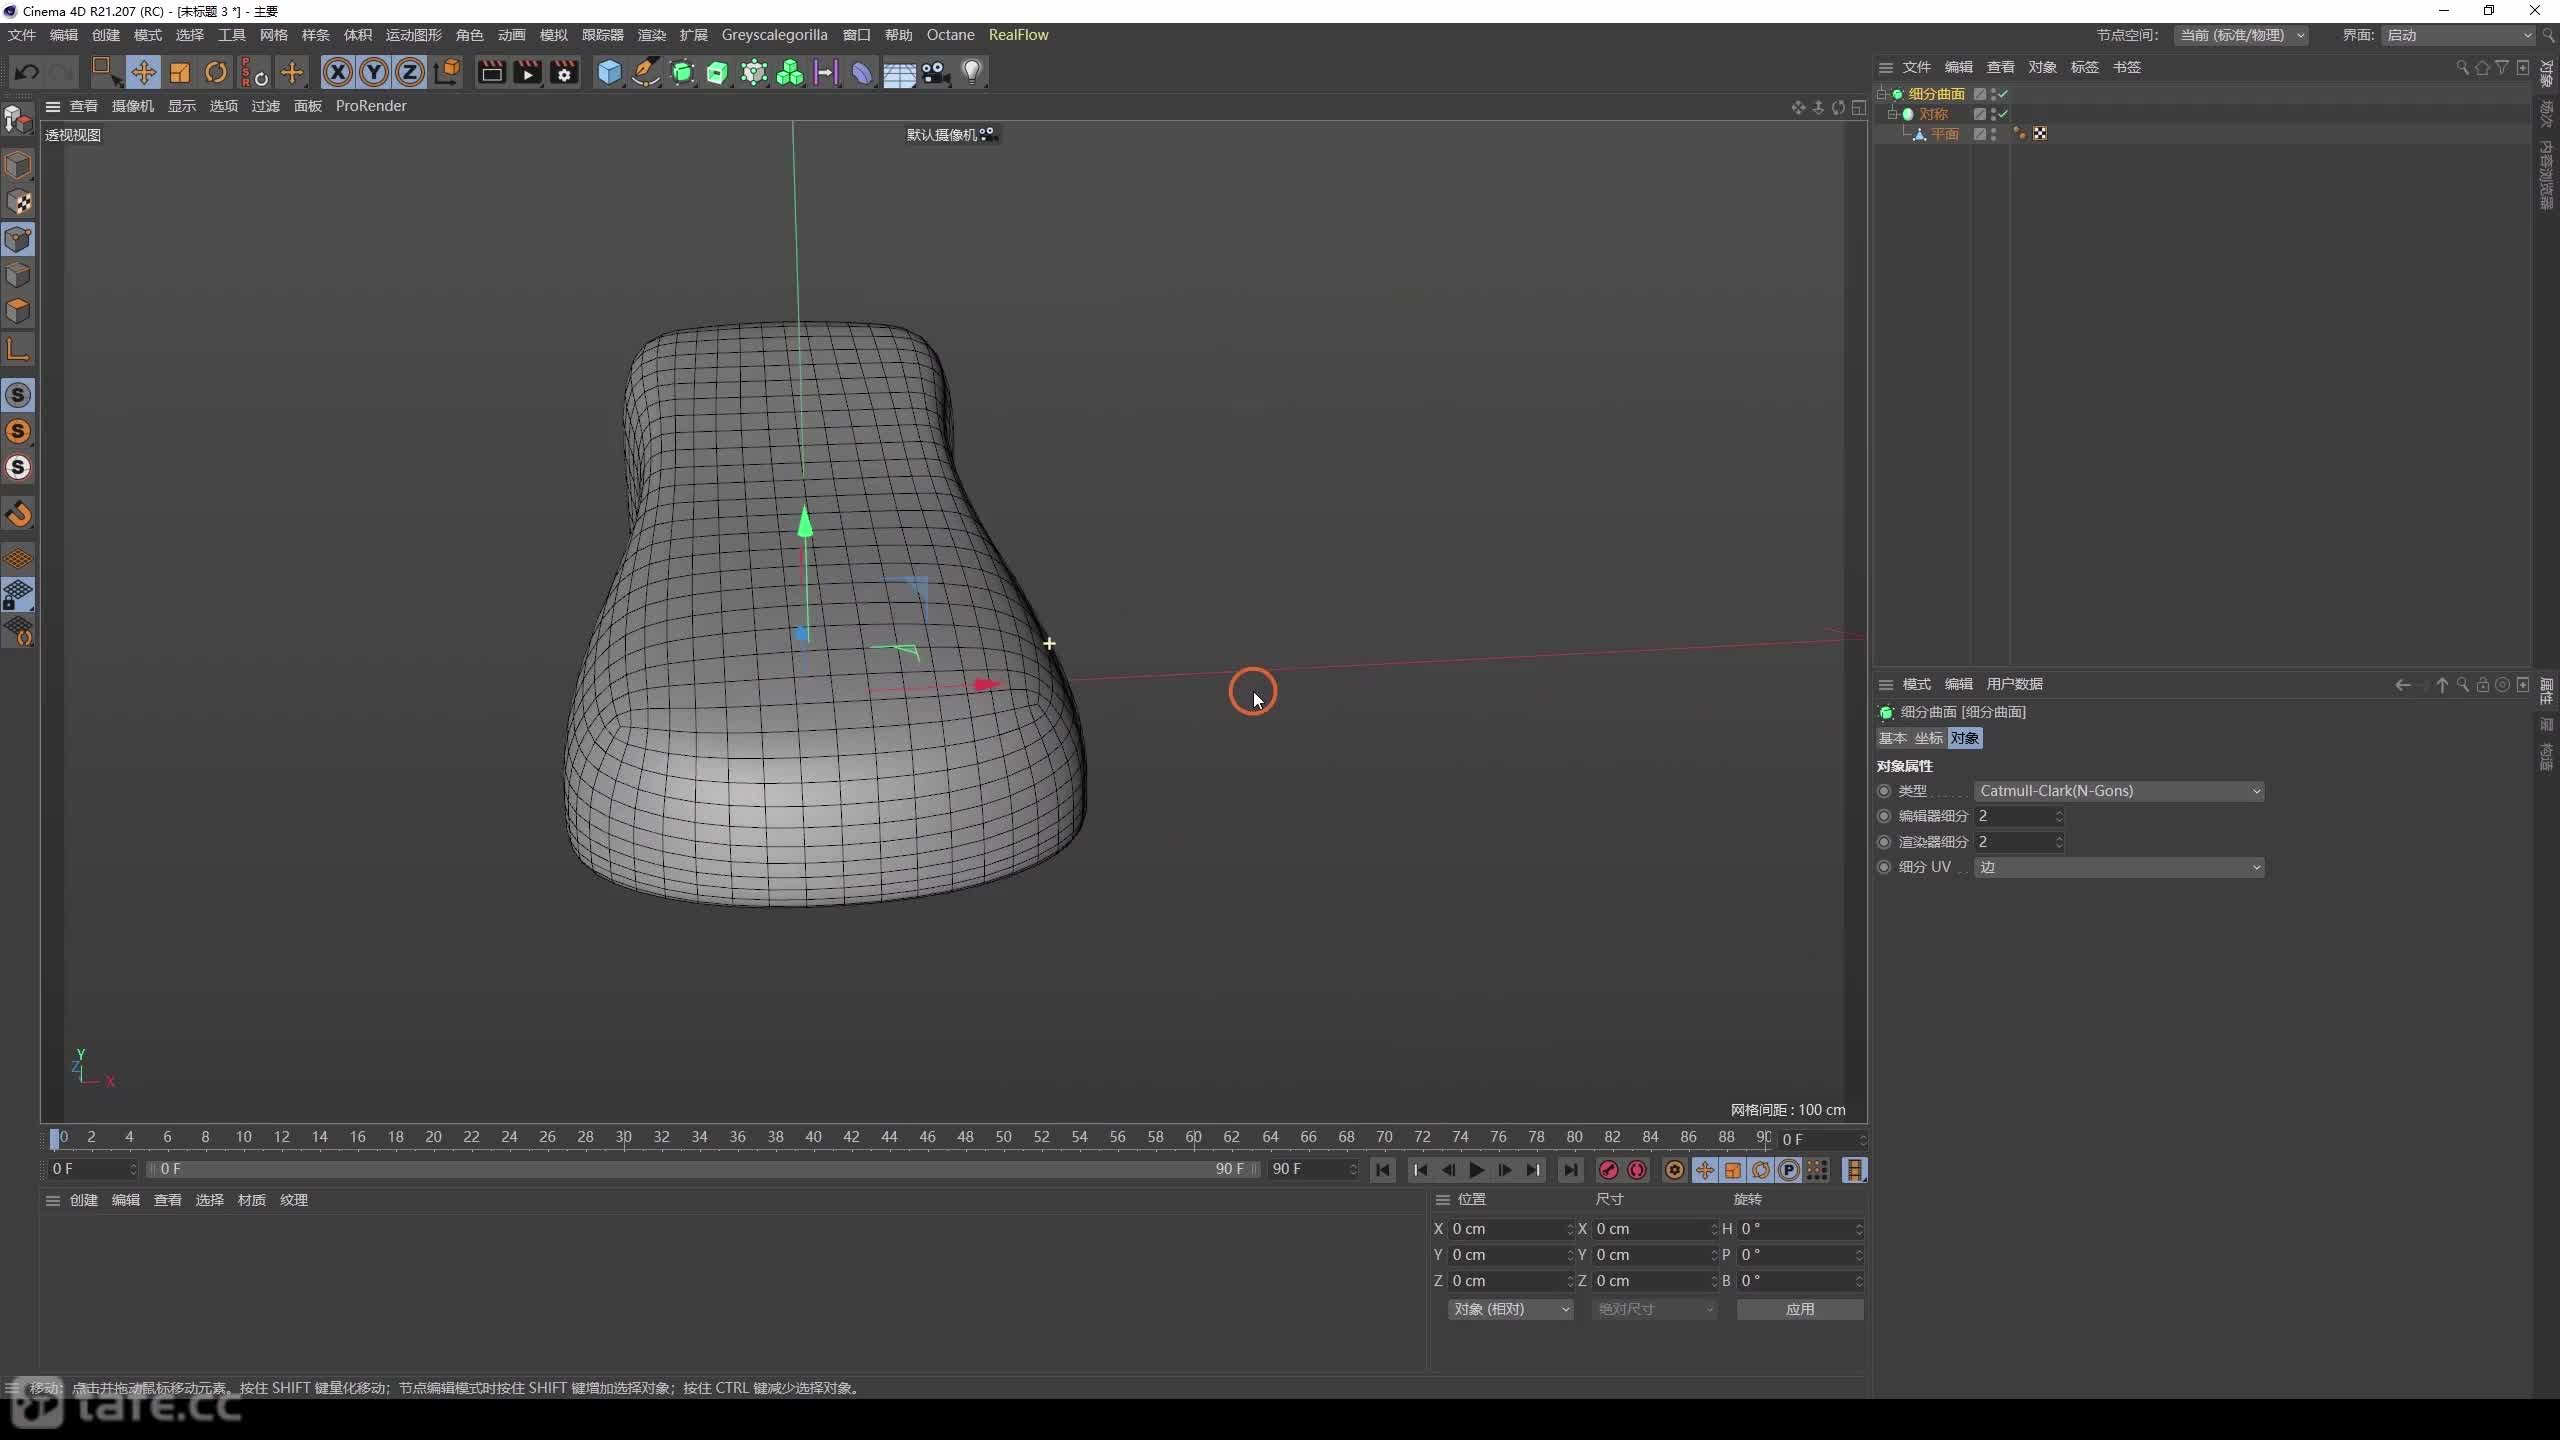This screenshot has height=1440, width=2560.
Task: Open the 模拟 menu
Action: [x=553, y=35]
